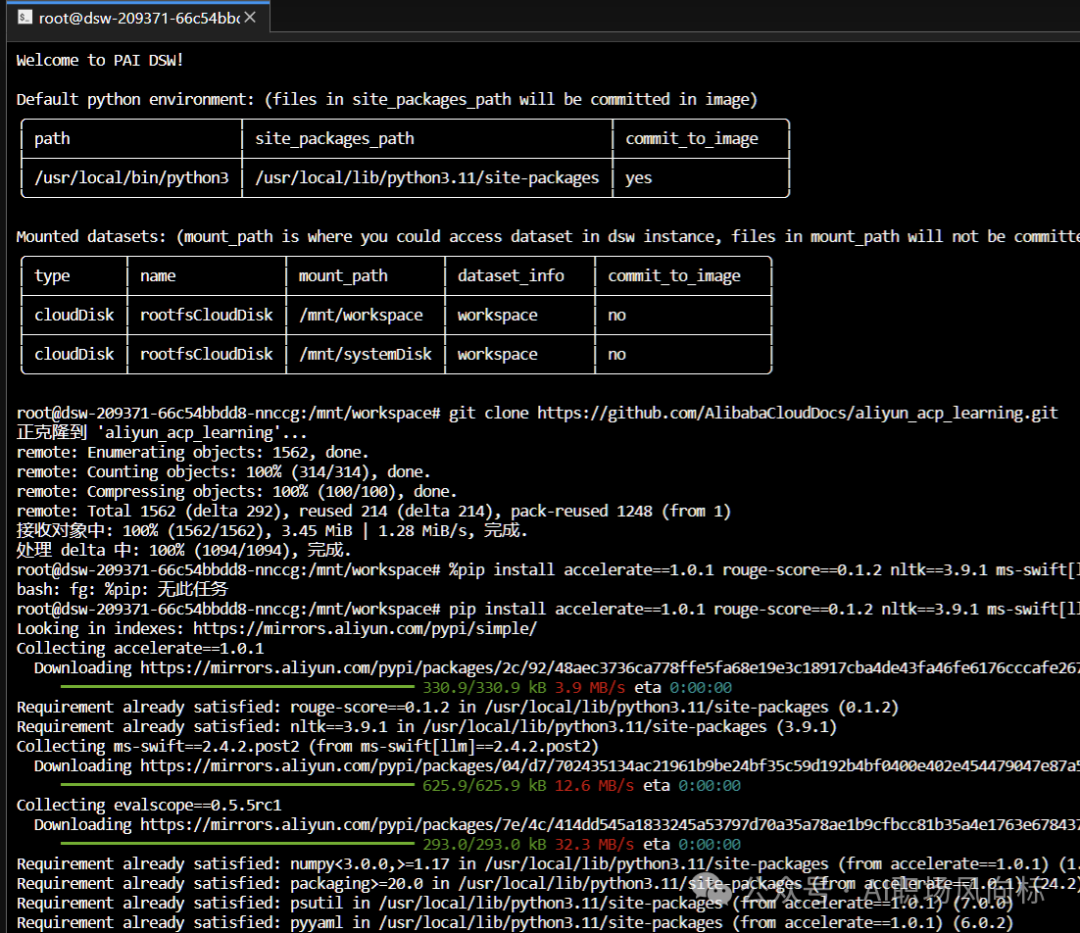
Task: Click the '12.6 MB/s' download speed value
Action: click(594, 785)
